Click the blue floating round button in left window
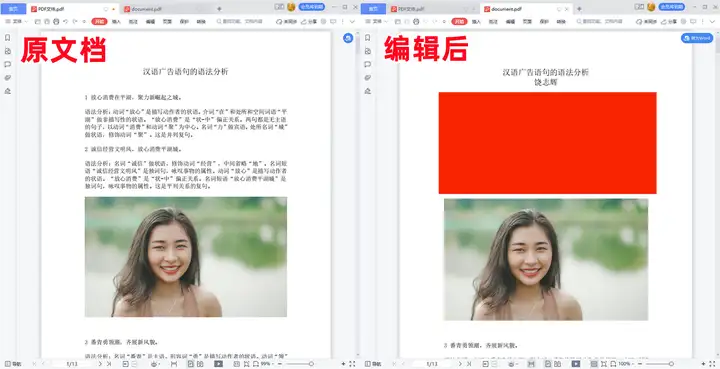 point(348,39)
